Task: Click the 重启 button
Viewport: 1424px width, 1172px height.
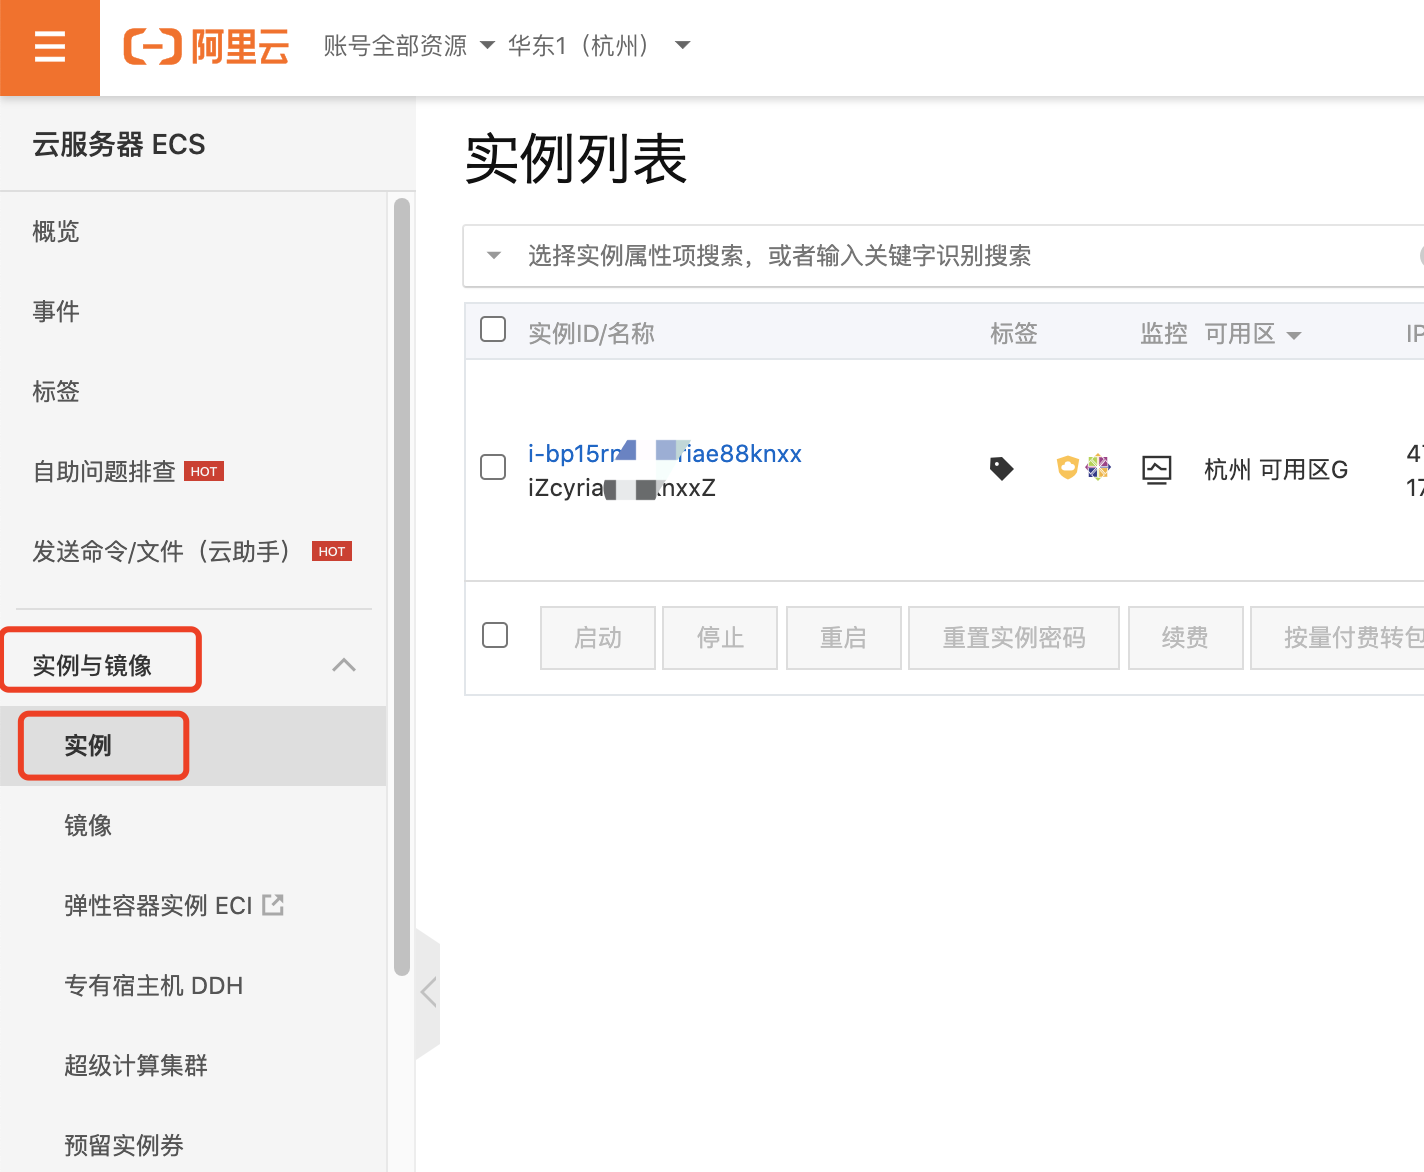Action: pos(843,638)
